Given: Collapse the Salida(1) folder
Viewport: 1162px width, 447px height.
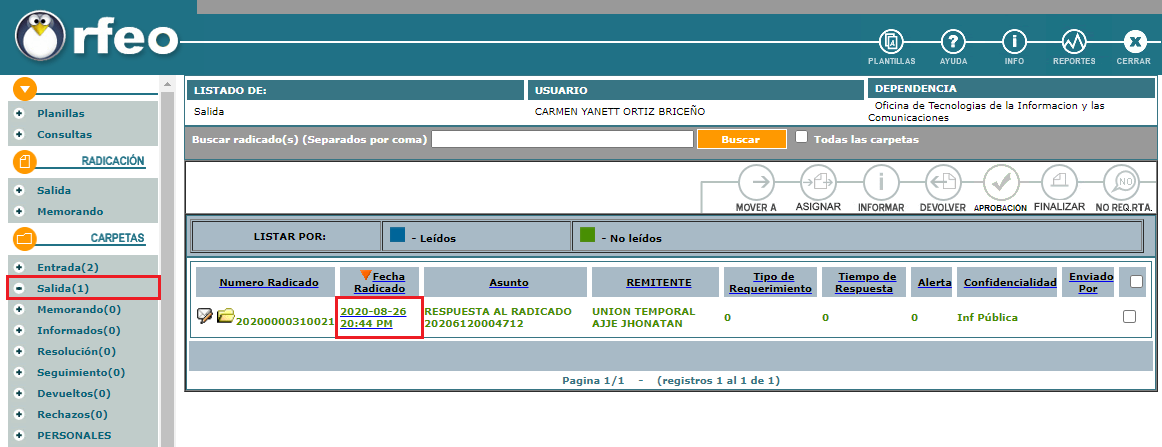Looking at the screenshot, I should coord(20,288).
